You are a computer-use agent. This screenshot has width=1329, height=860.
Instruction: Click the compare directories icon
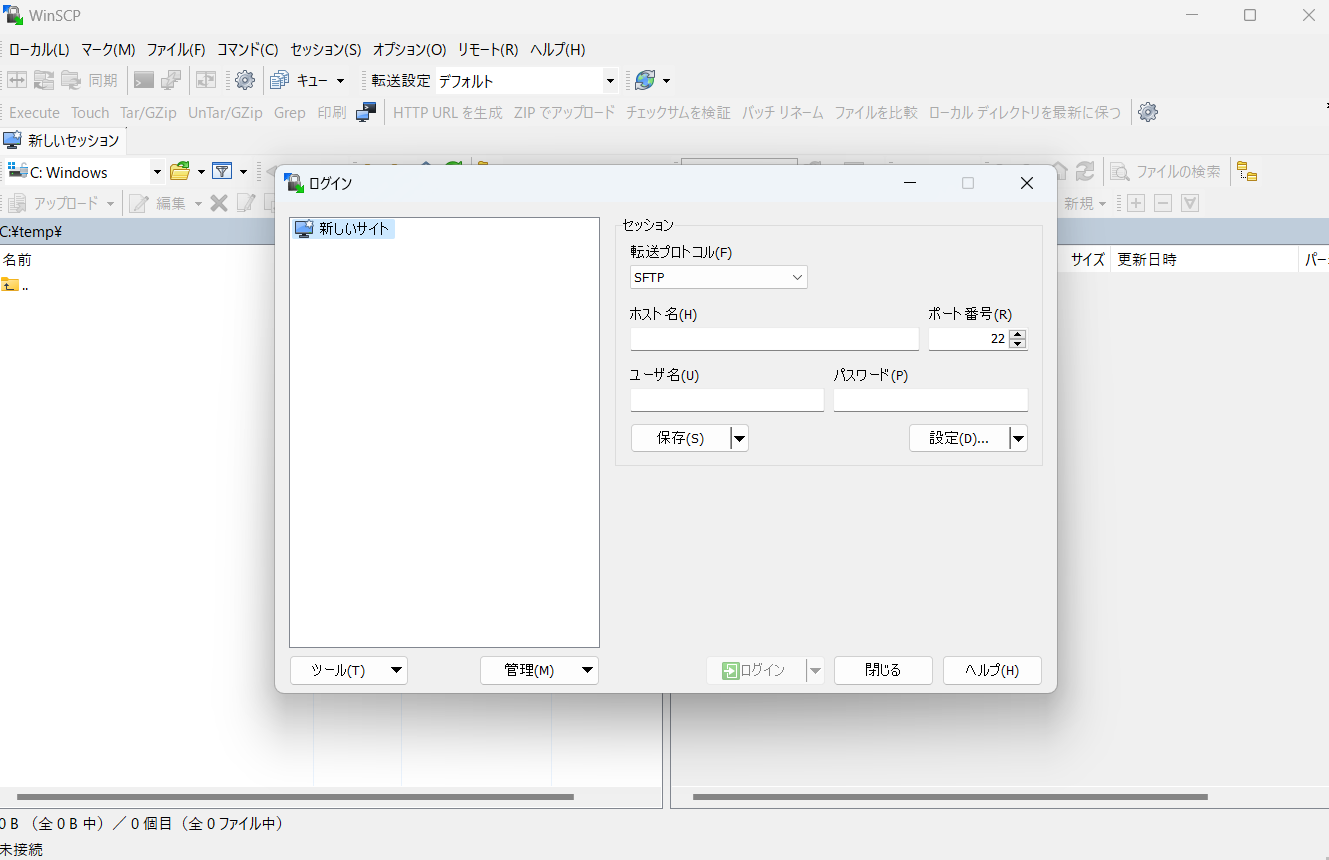pos(18,80)
